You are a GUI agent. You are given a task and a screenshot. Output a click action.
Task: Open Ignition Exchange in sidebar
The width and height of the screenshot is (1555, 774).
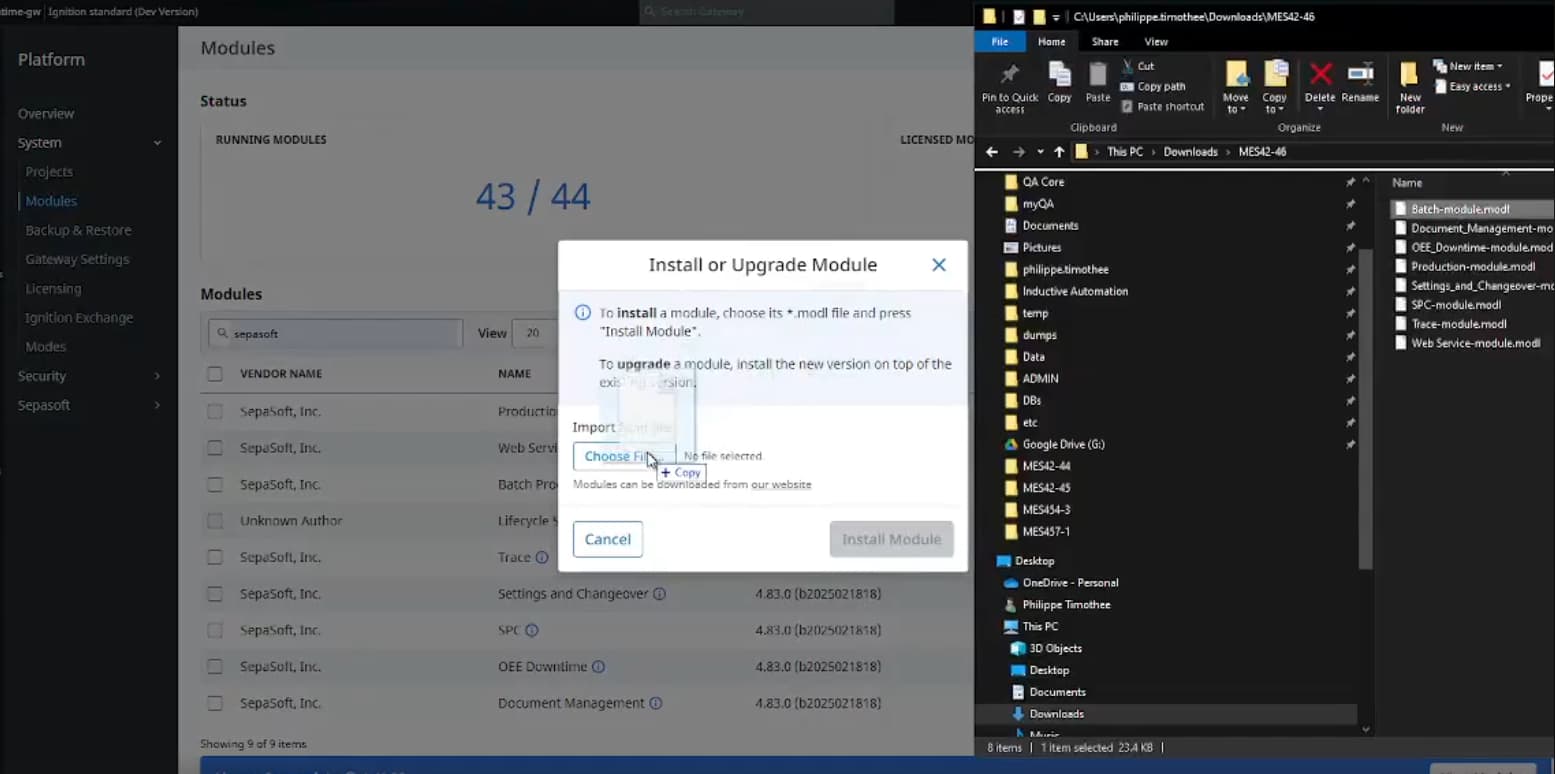click(x=79, y=317)
